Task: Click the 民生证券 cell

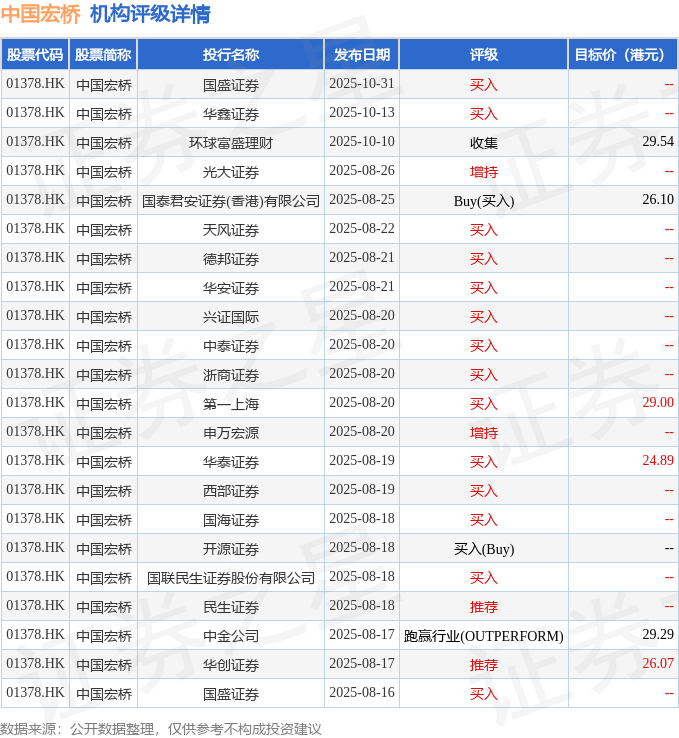Action: point(231,607)
